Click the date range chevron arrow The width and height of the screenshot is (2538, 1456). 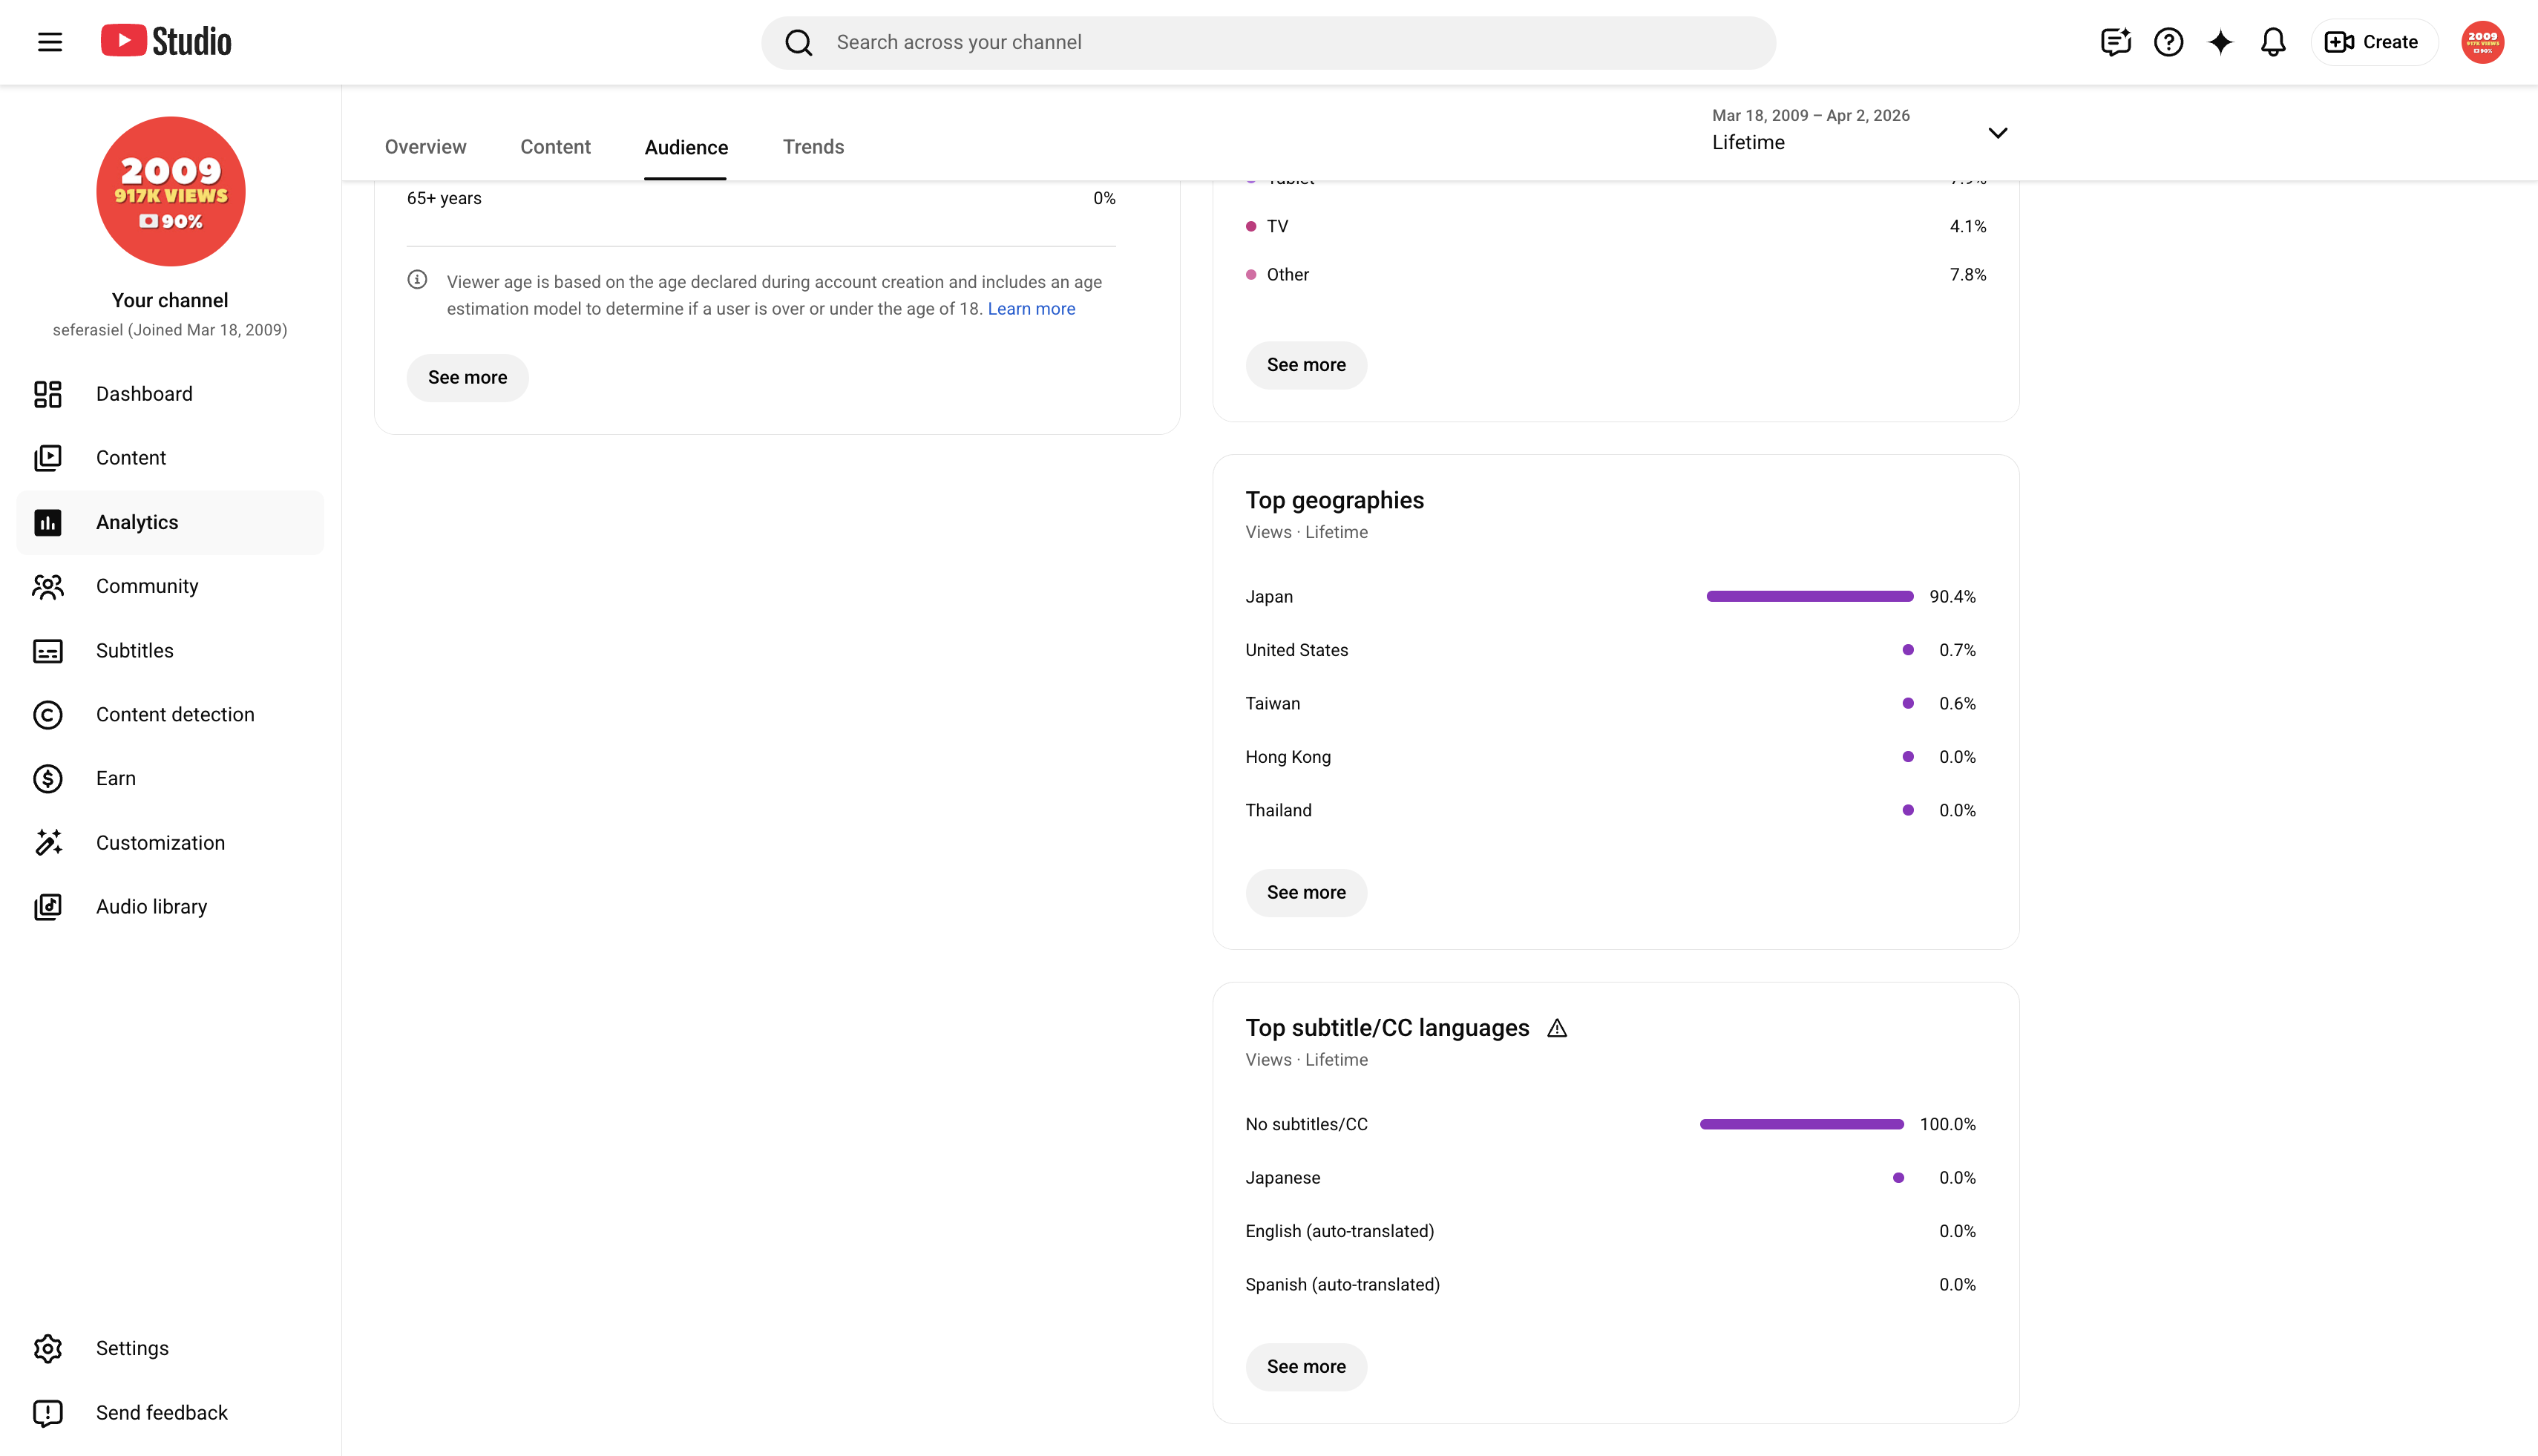pos(1998,133)
